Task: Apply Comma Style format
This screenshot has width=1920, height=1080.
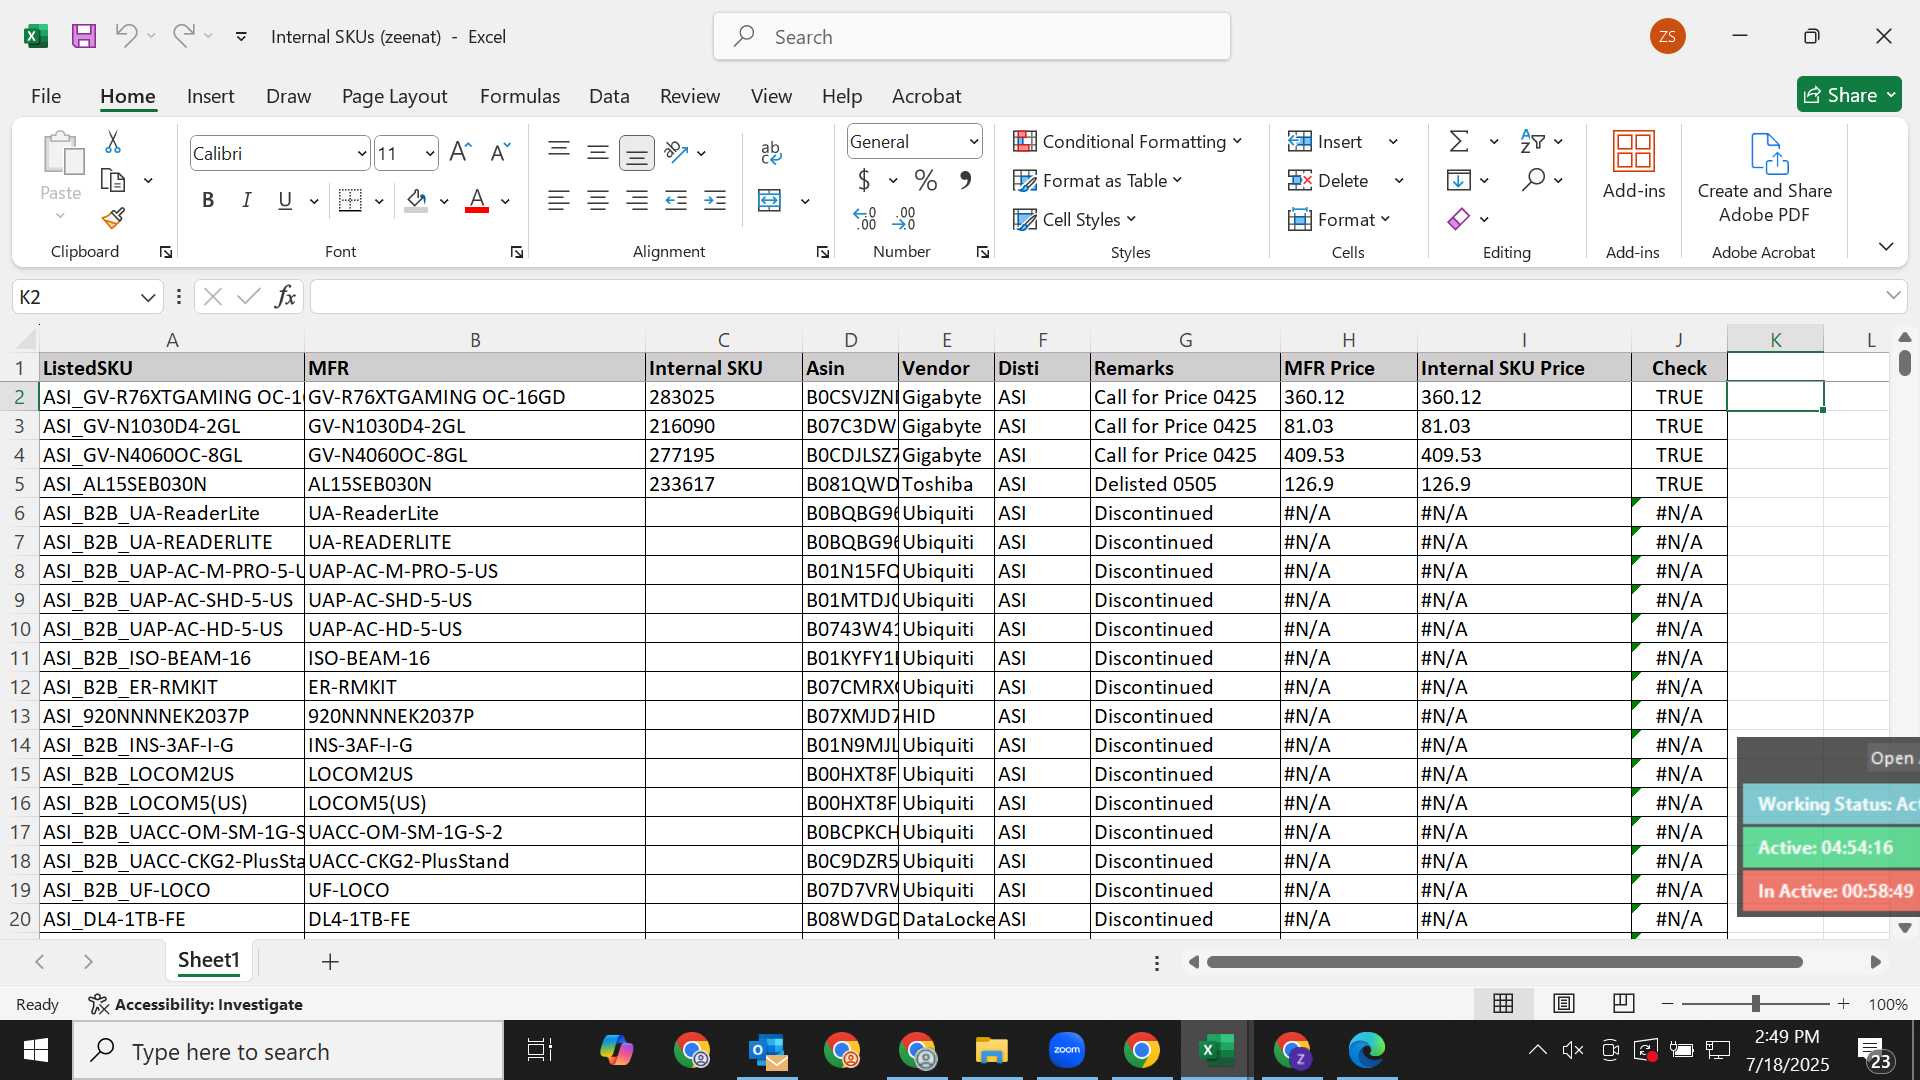Action: 965,180
